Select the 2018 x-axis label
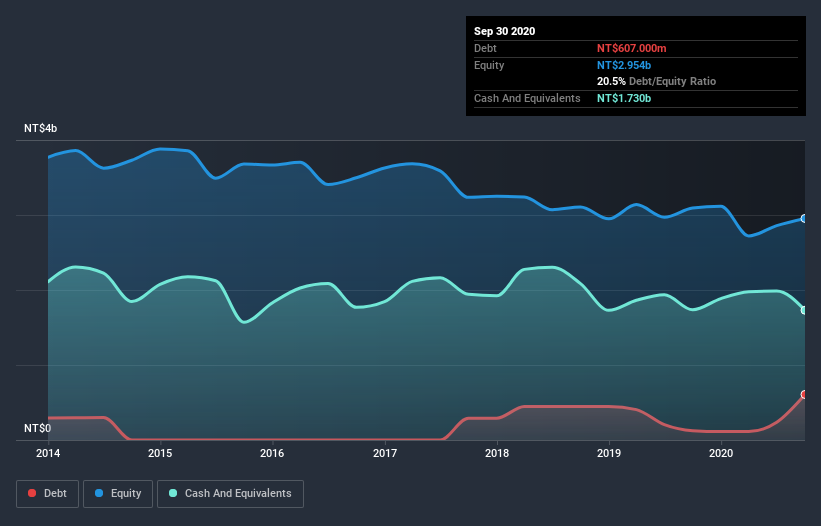 click(497, 453)
